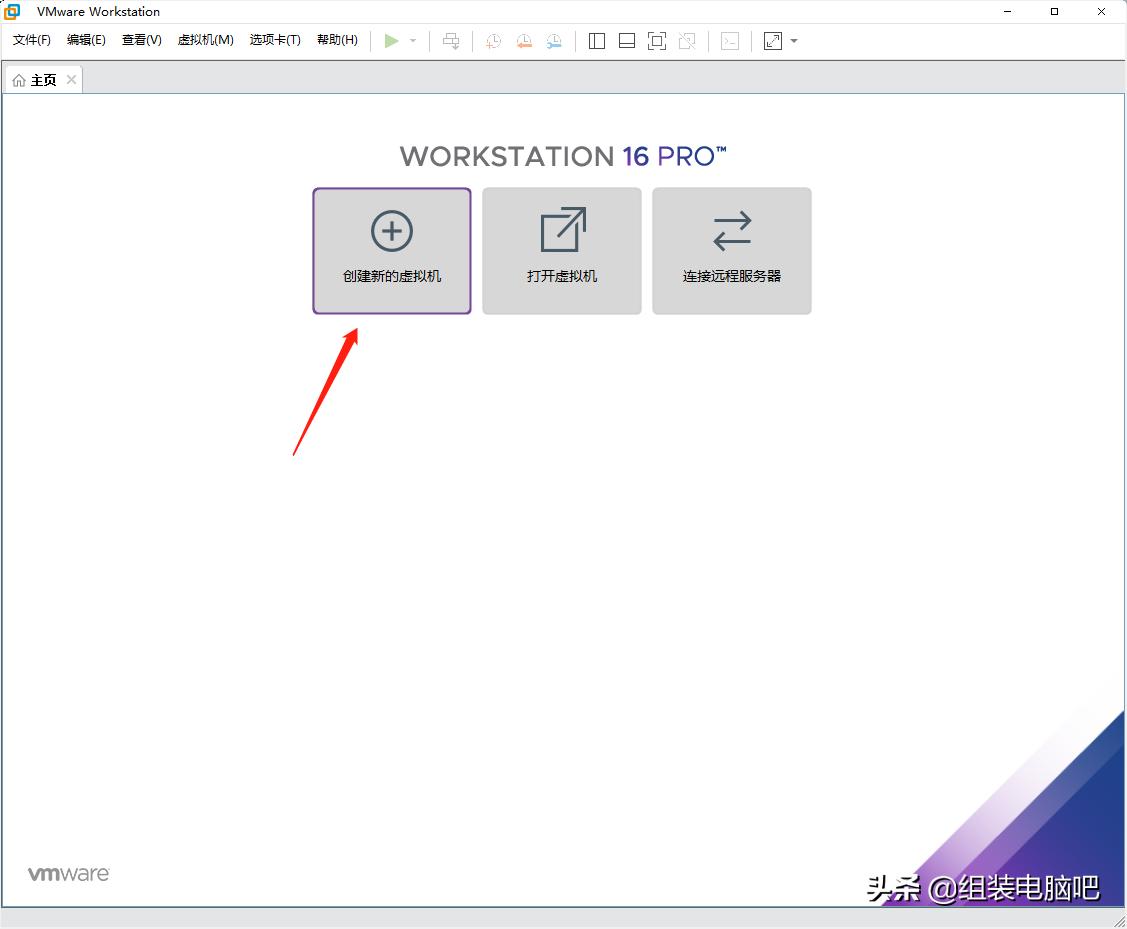Close the VMware Workstation window
This screenshot has height=929, width=1127.
[1101, 11]
